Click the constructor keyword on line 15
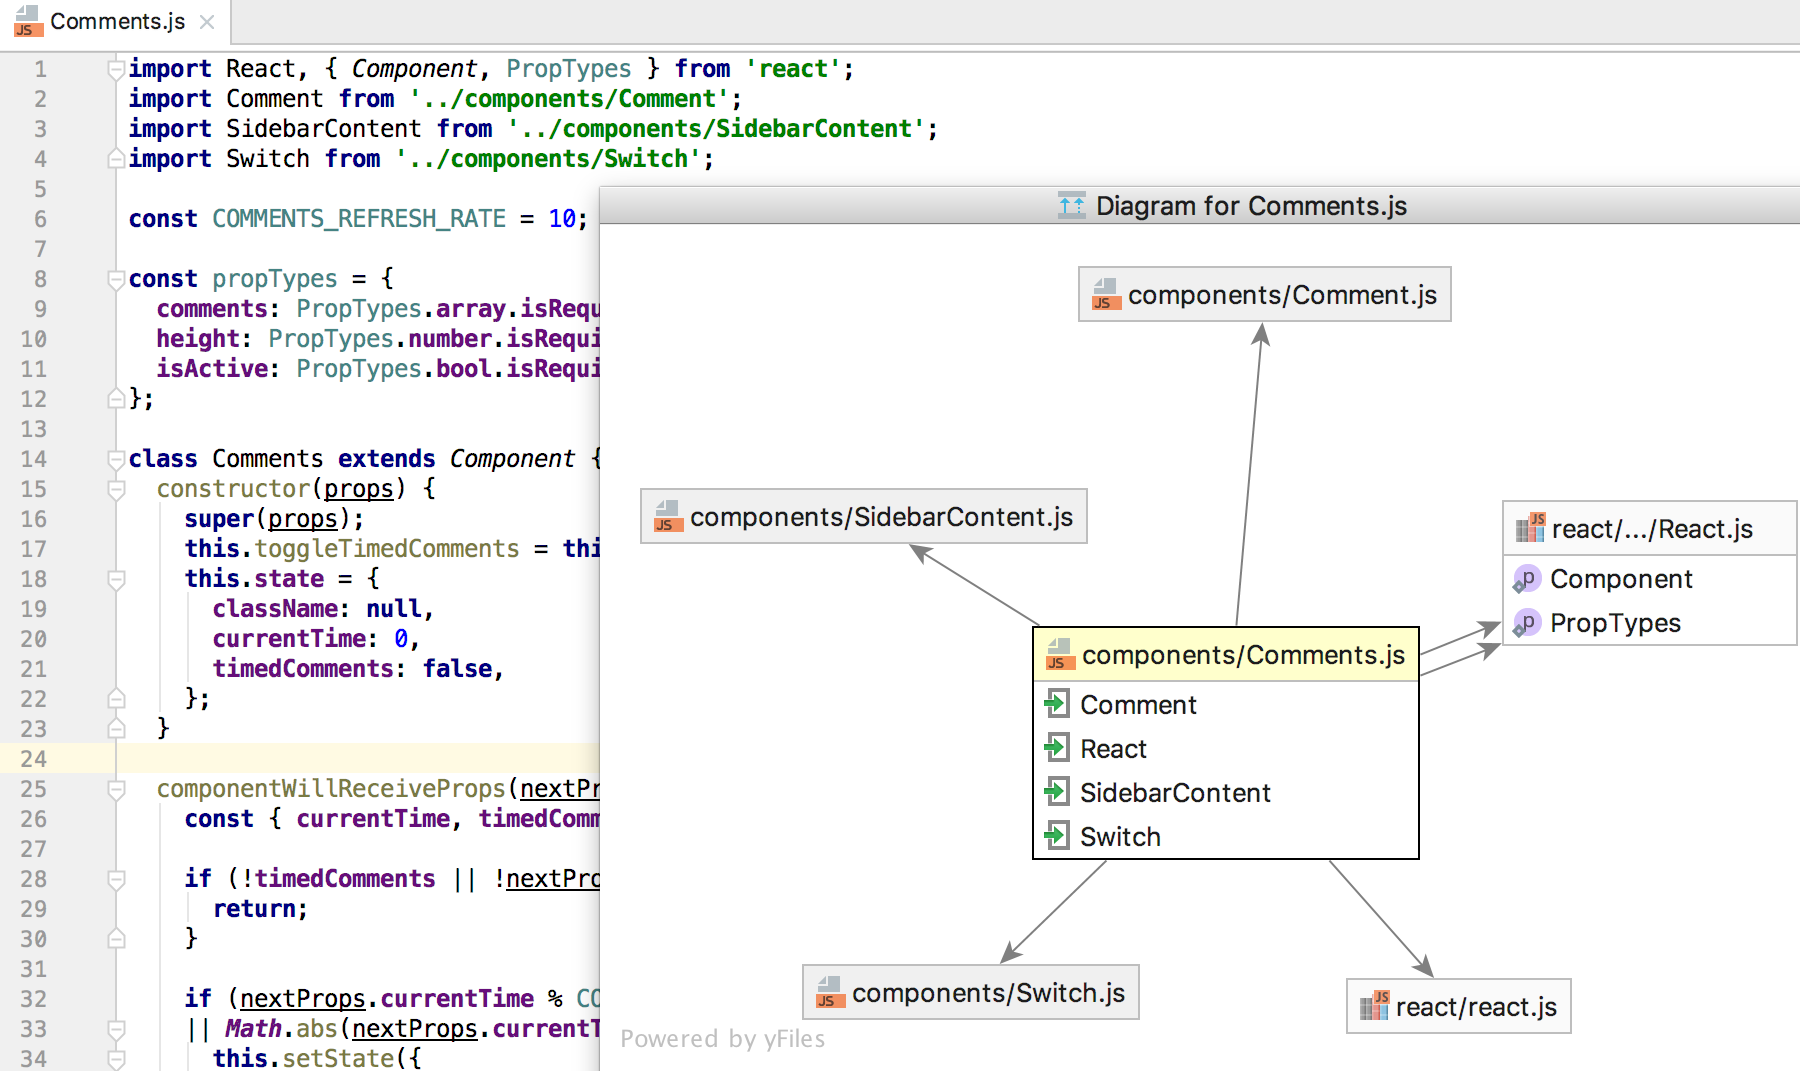 pos(233,489)
